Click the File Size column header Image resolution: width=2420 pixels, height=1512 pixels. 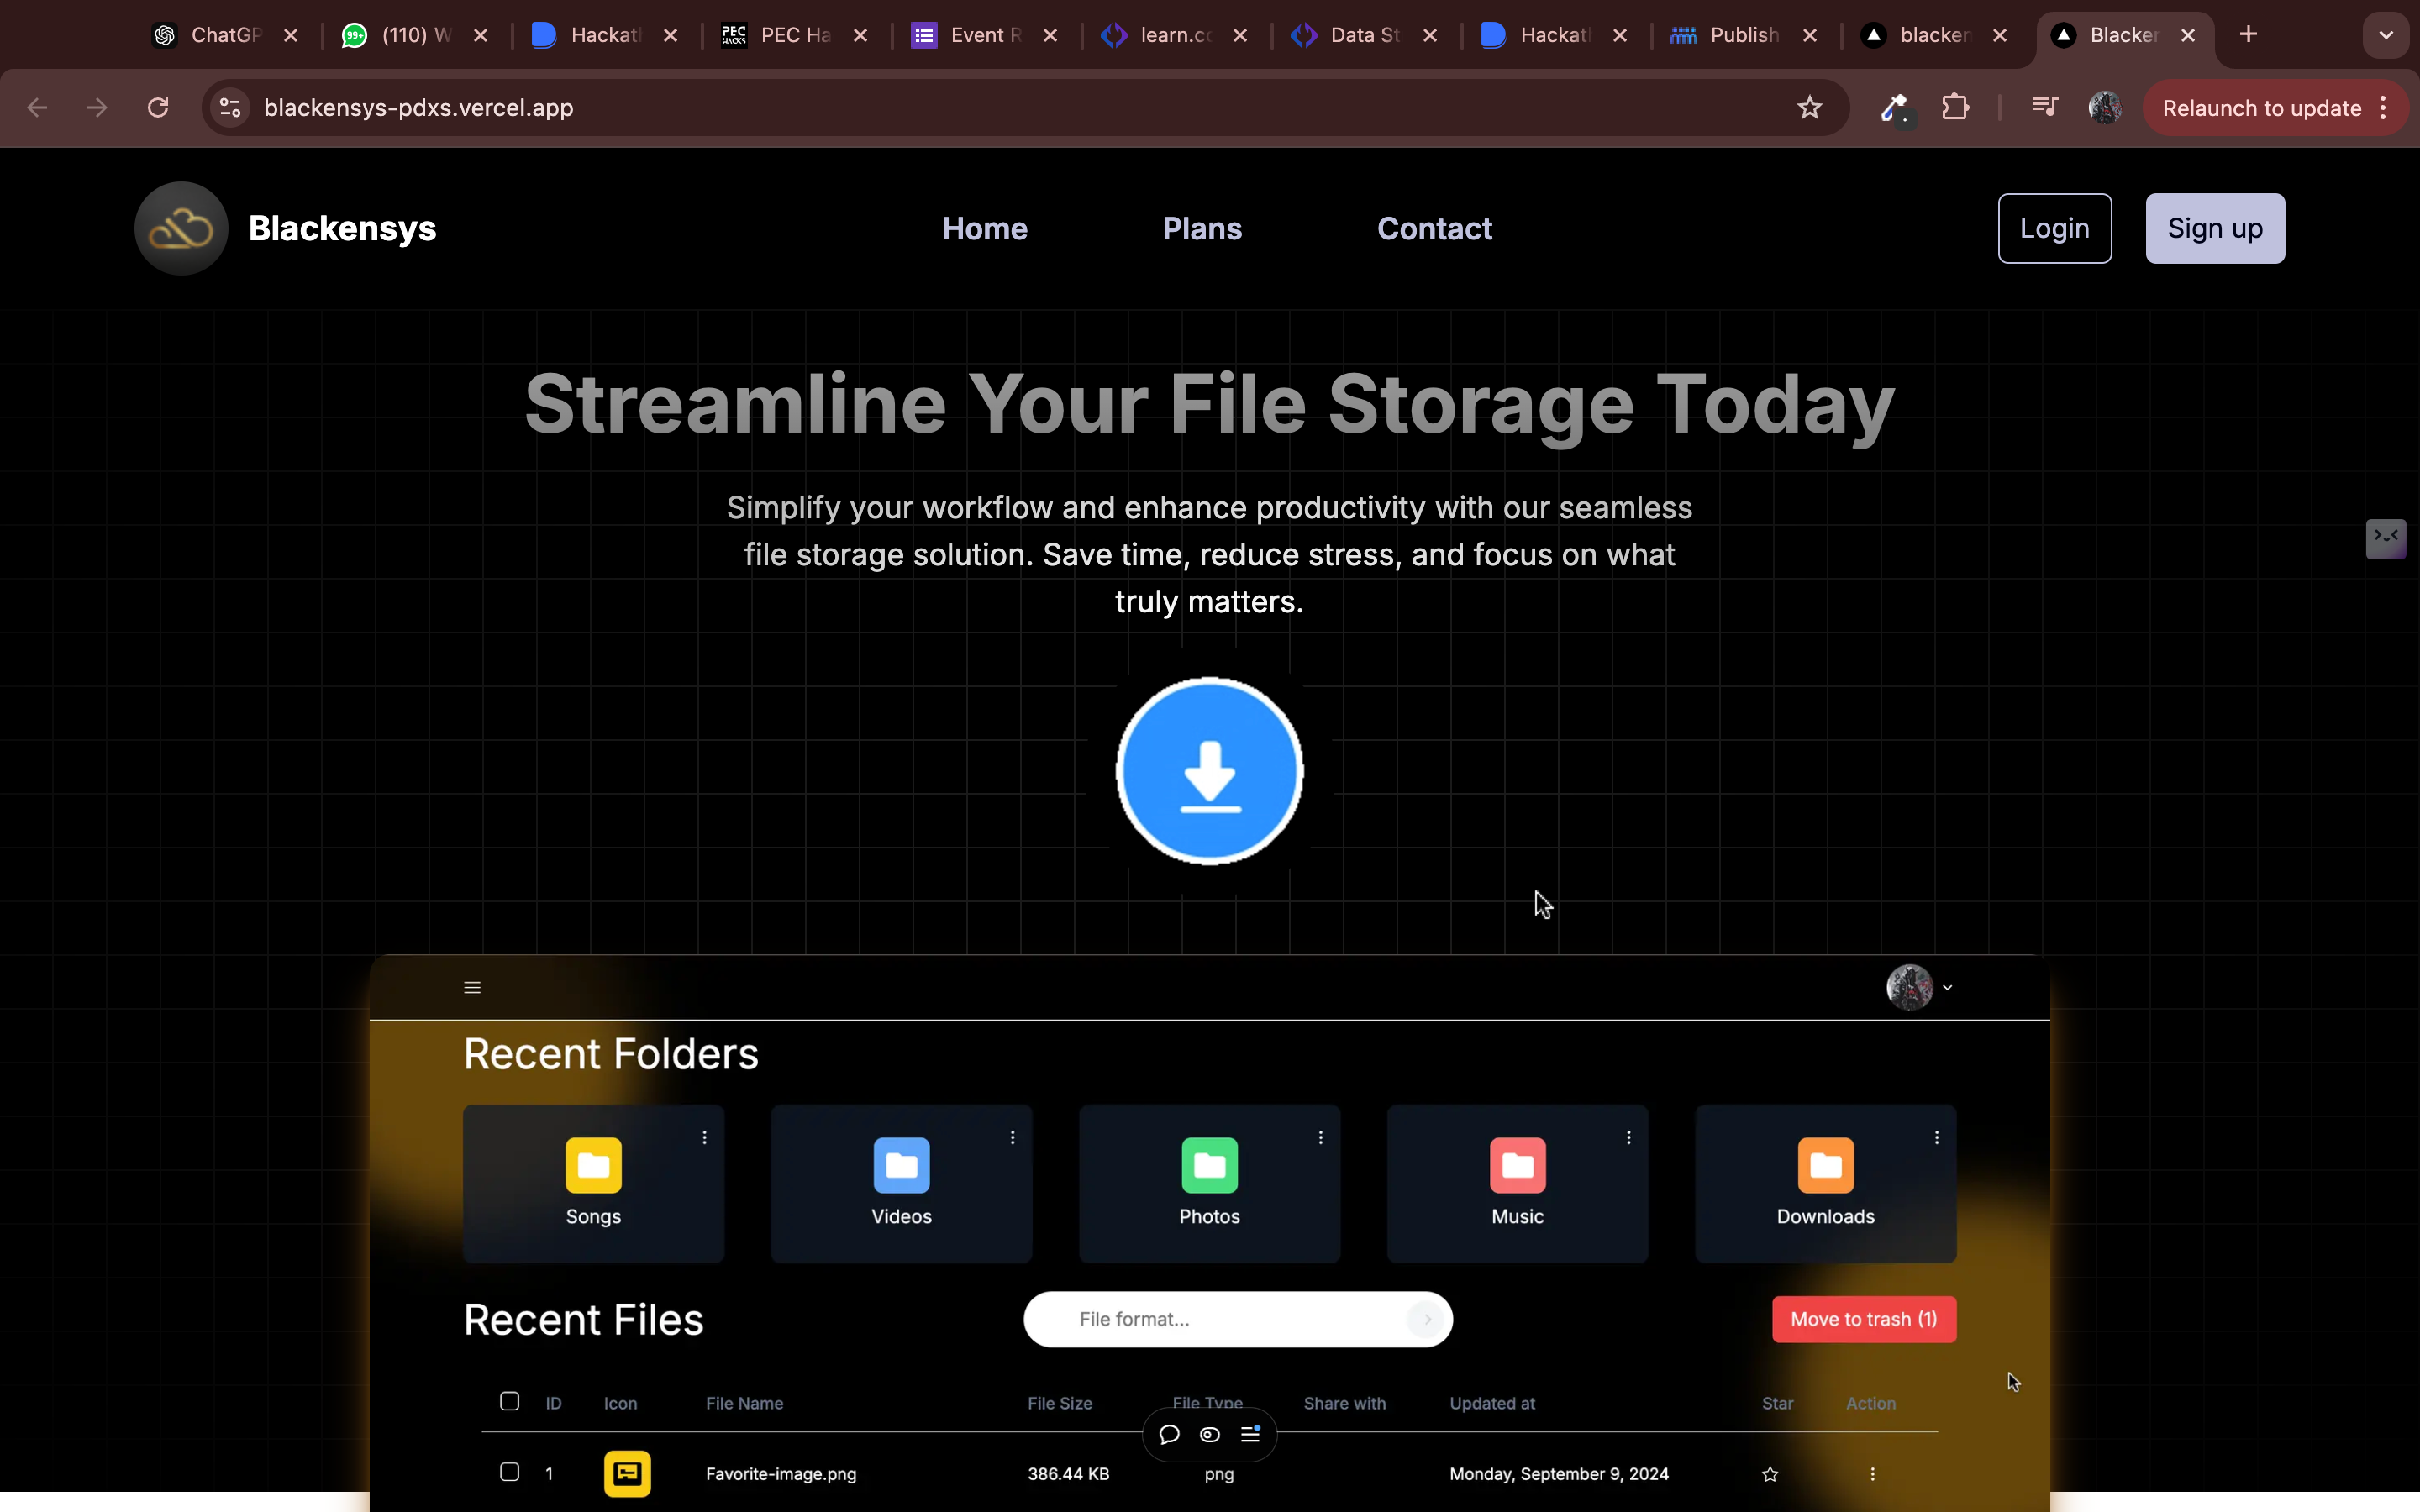click(1060, 1404)
